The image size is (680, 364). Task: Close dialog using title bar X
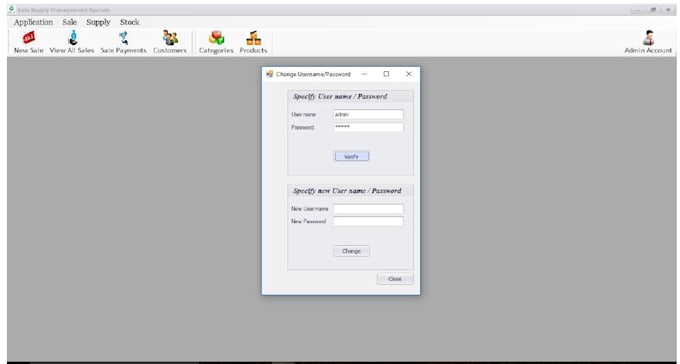[409, 74]
